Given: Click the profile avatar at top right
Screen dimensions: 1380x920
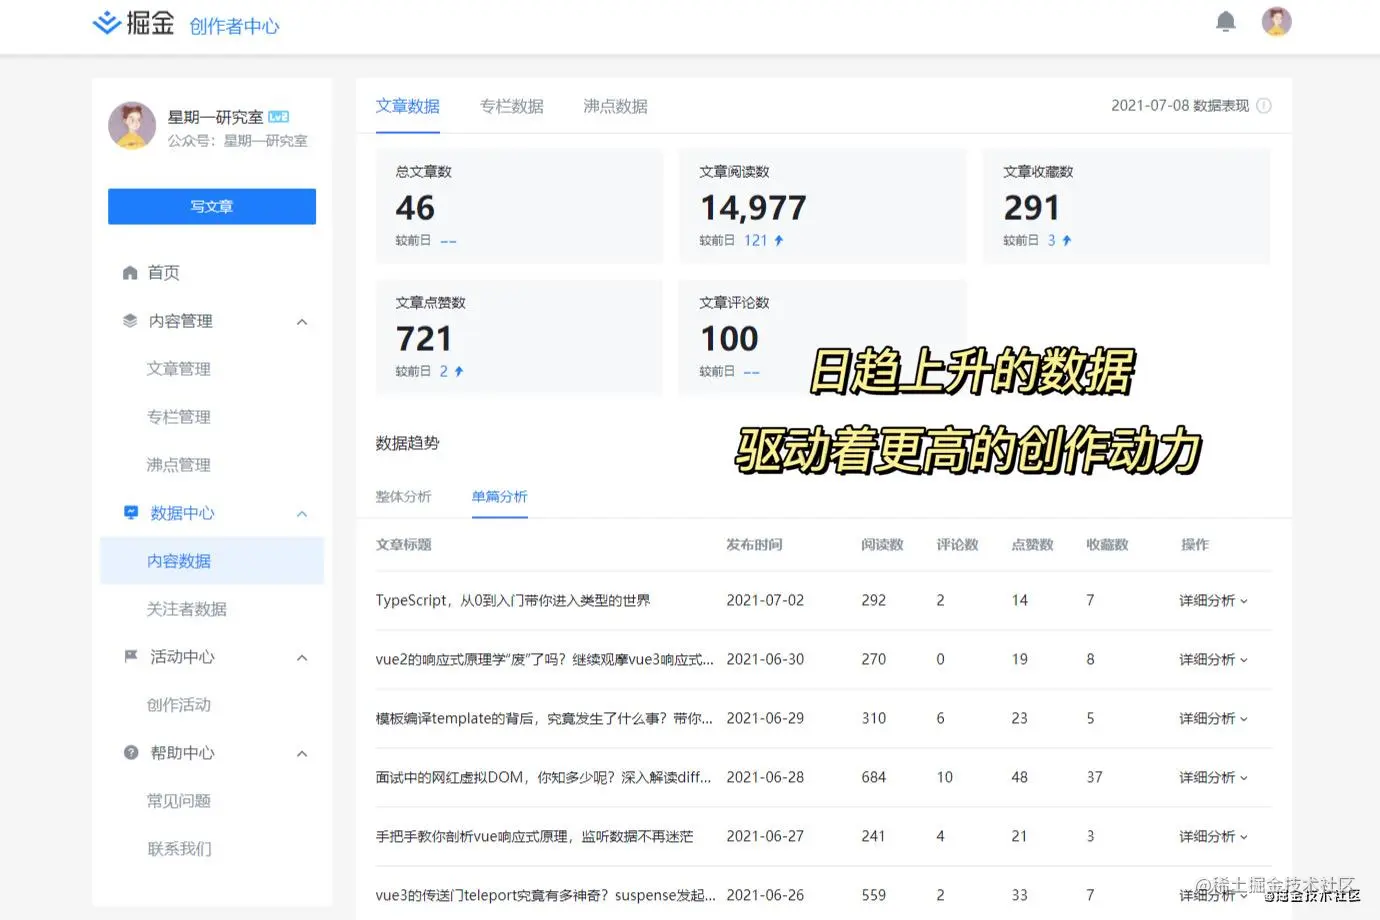Looking at the screenshot, I should point(1277,21).
